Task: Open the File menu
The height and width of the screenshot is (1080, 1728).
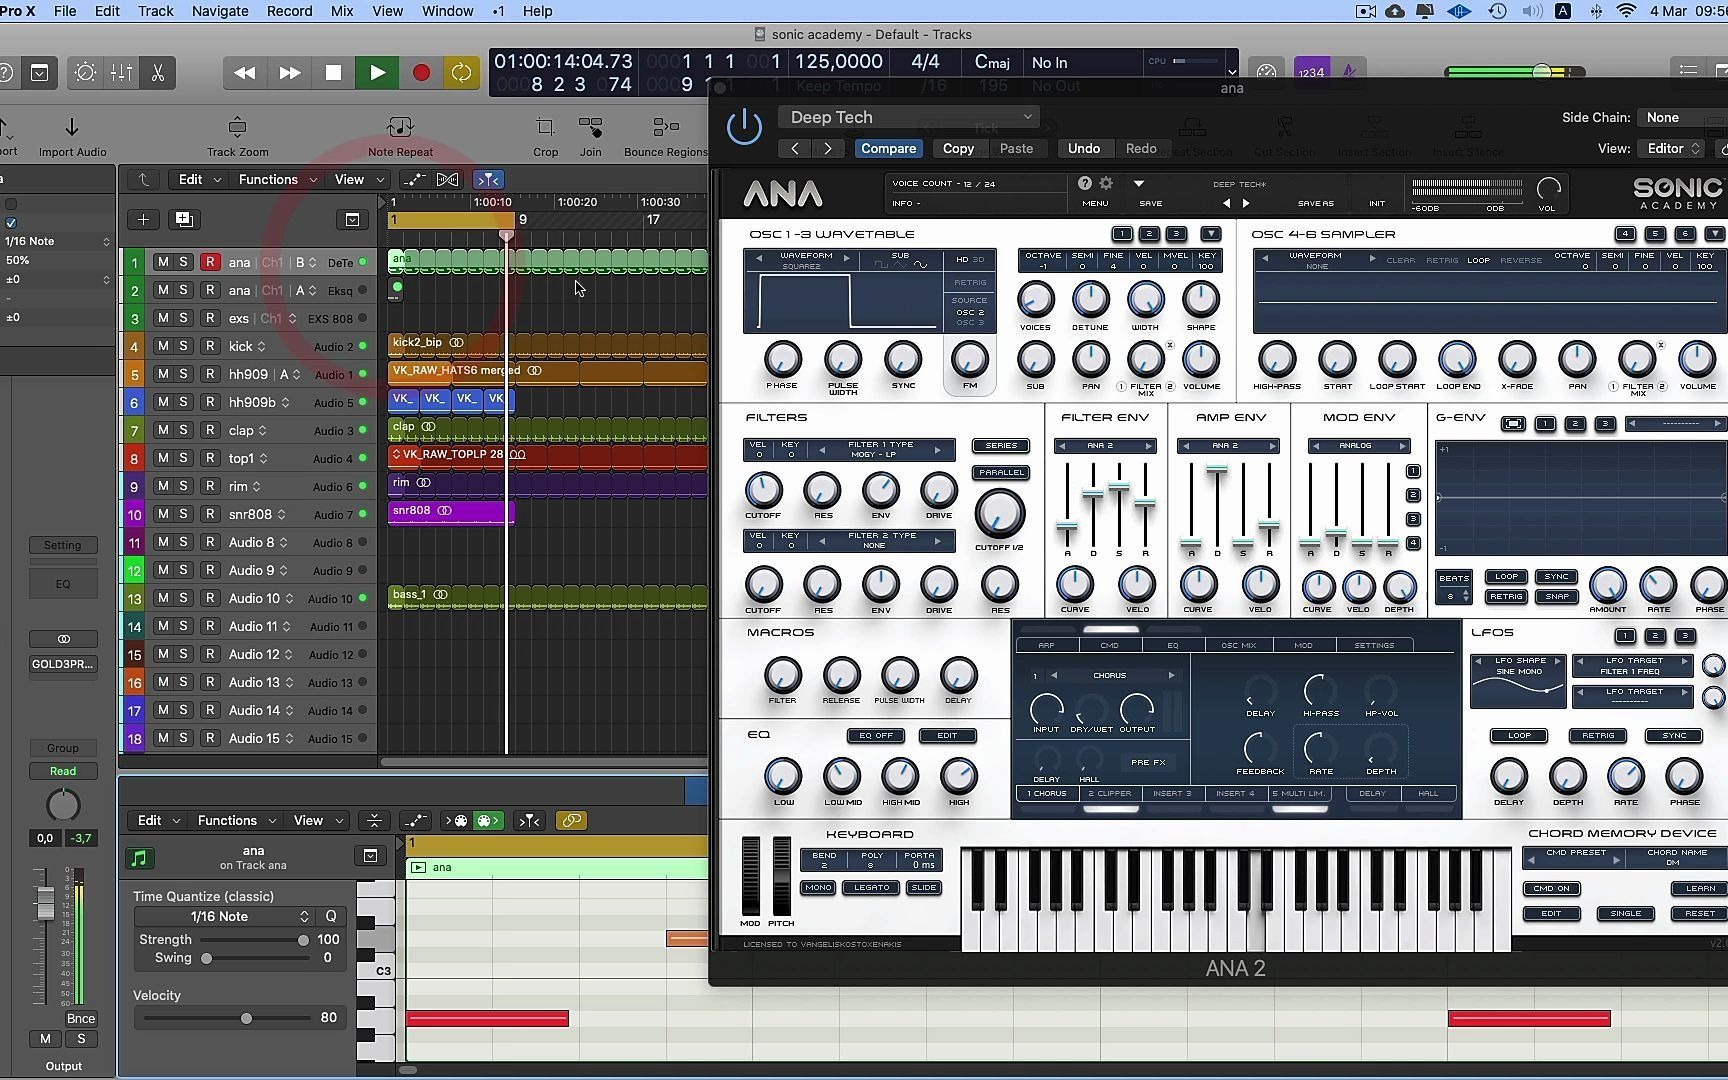Action: point(65,11)
